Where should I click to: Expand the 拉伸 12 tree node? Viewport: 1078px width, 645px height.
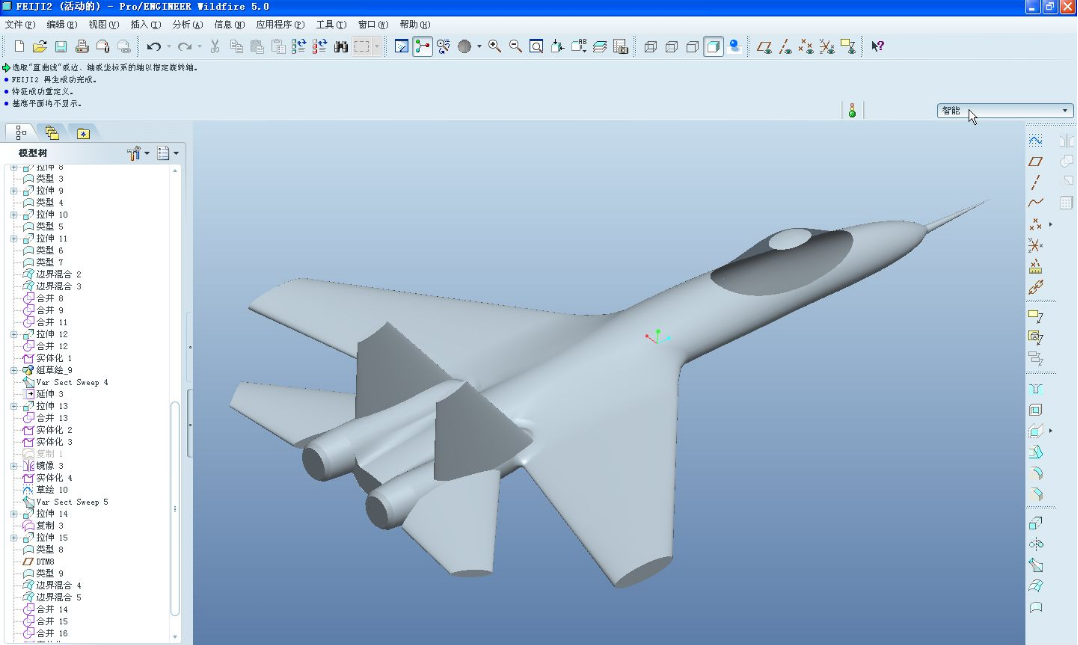[14, 334]
